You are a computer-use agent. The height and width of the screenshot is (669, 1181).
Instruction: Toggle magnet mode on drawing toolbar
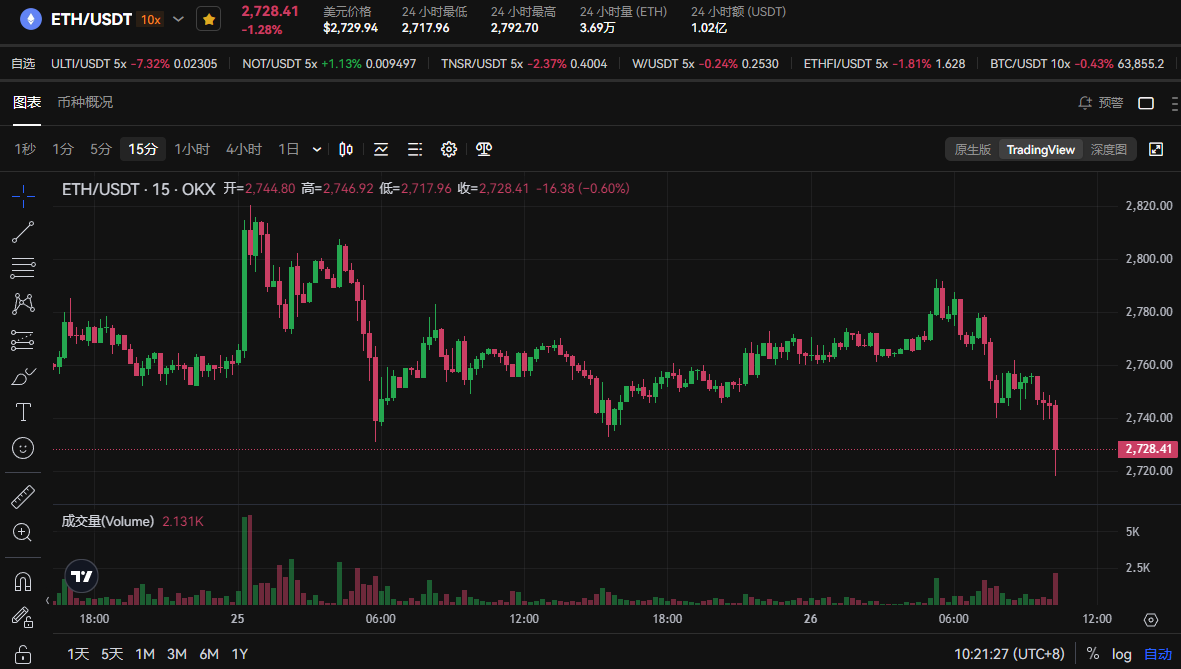[x=23, y=582]
